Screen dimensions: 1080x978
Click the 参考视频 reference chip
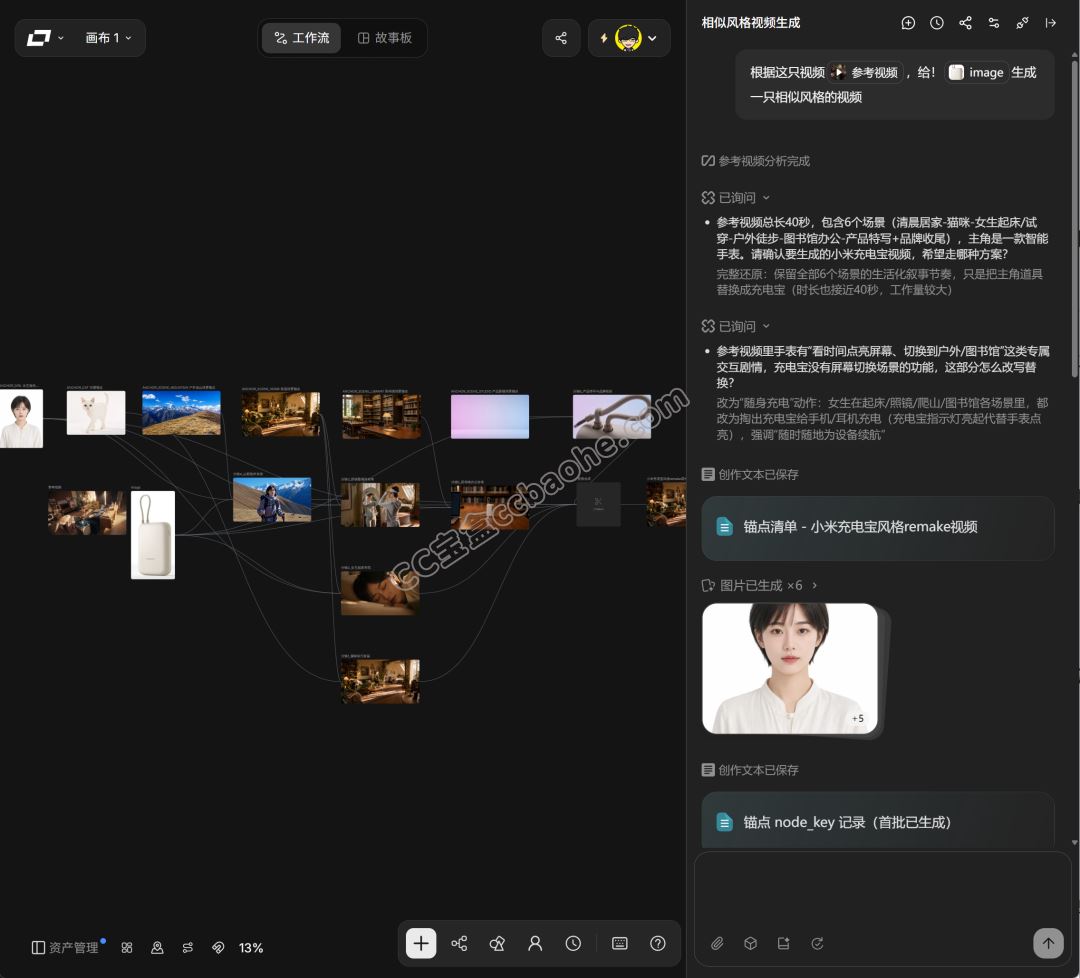pos(864,72)
